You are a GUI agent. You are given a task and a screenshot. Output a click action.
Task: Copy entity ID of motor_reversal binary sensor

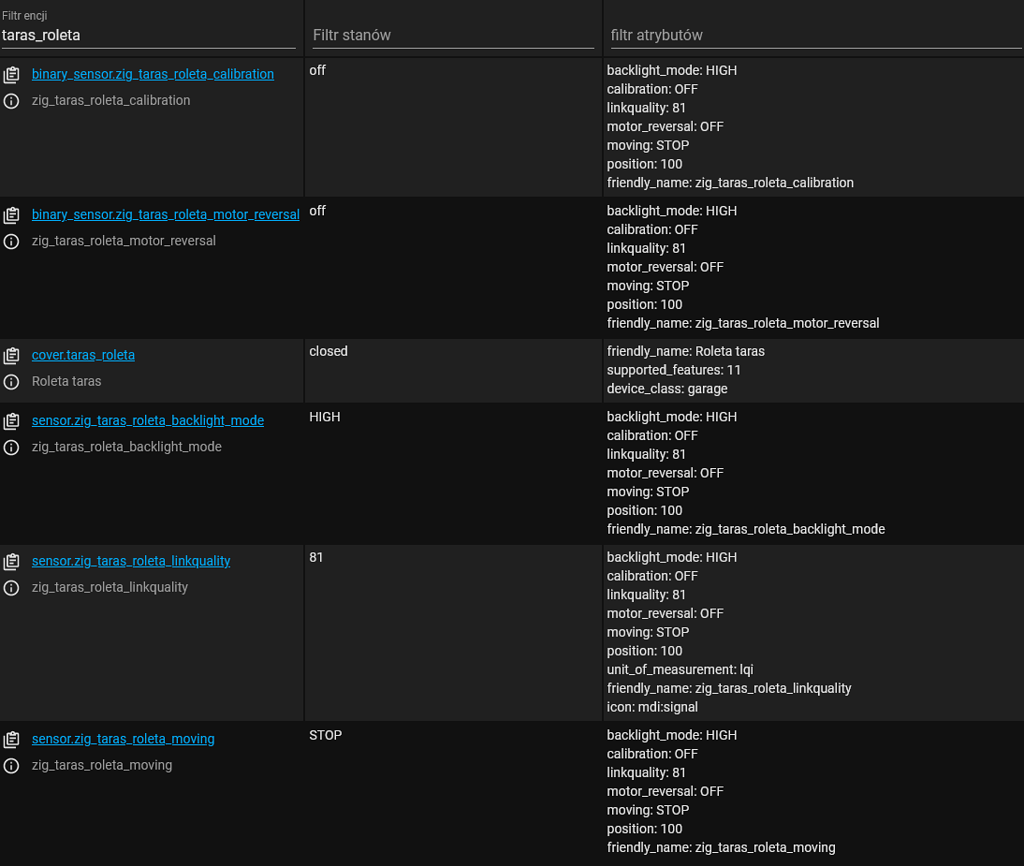[11, 215]
